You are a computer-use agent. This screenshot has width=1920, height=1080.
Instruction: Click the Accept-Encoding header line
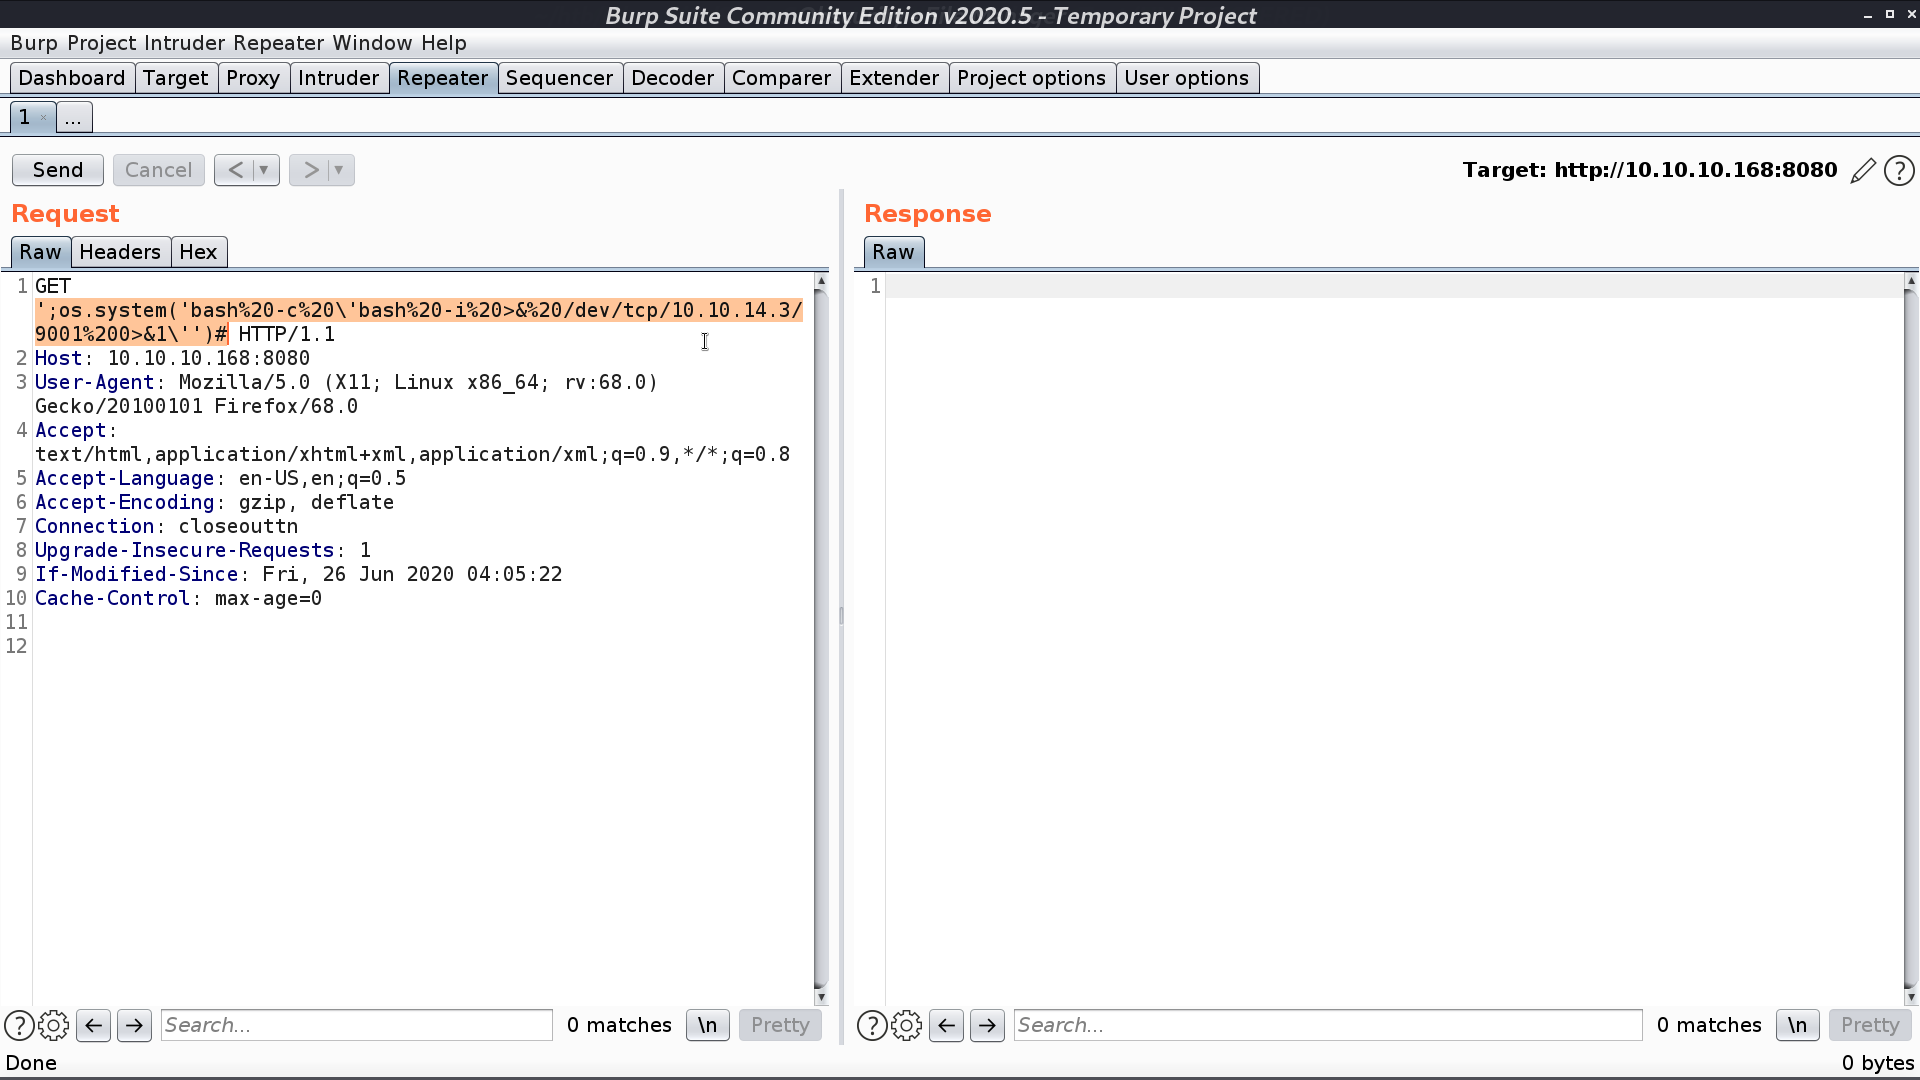pyautogui.click(x=214, y=502)
